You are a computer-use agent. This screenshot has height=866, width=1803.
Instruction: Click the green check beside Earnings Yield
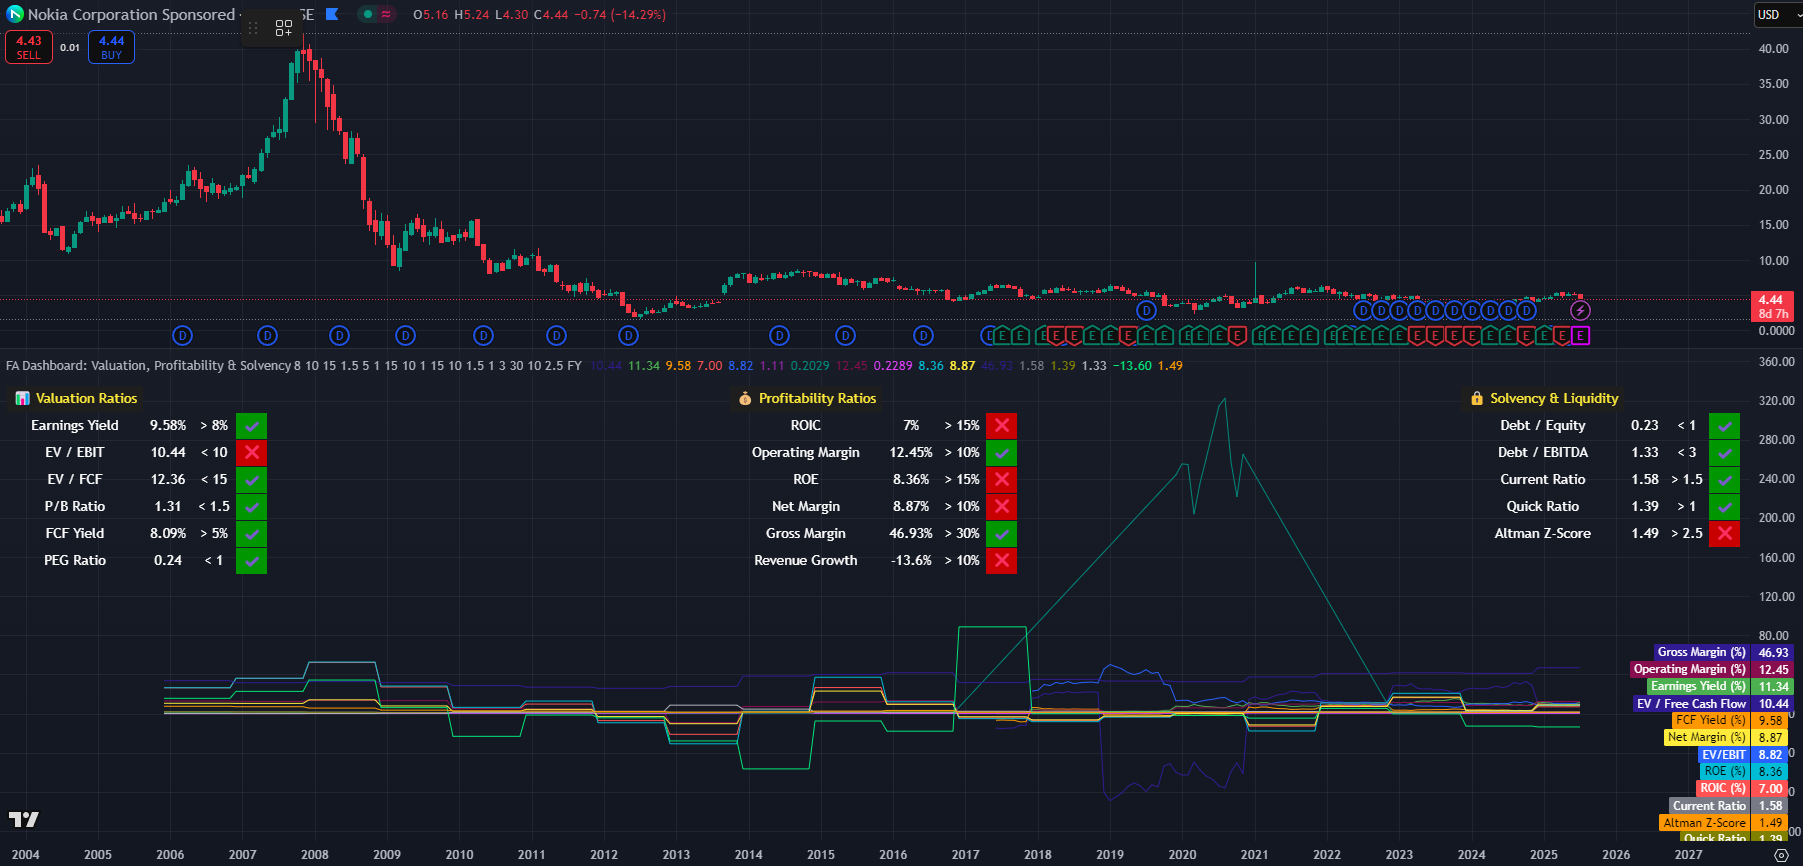coord(252,425)
